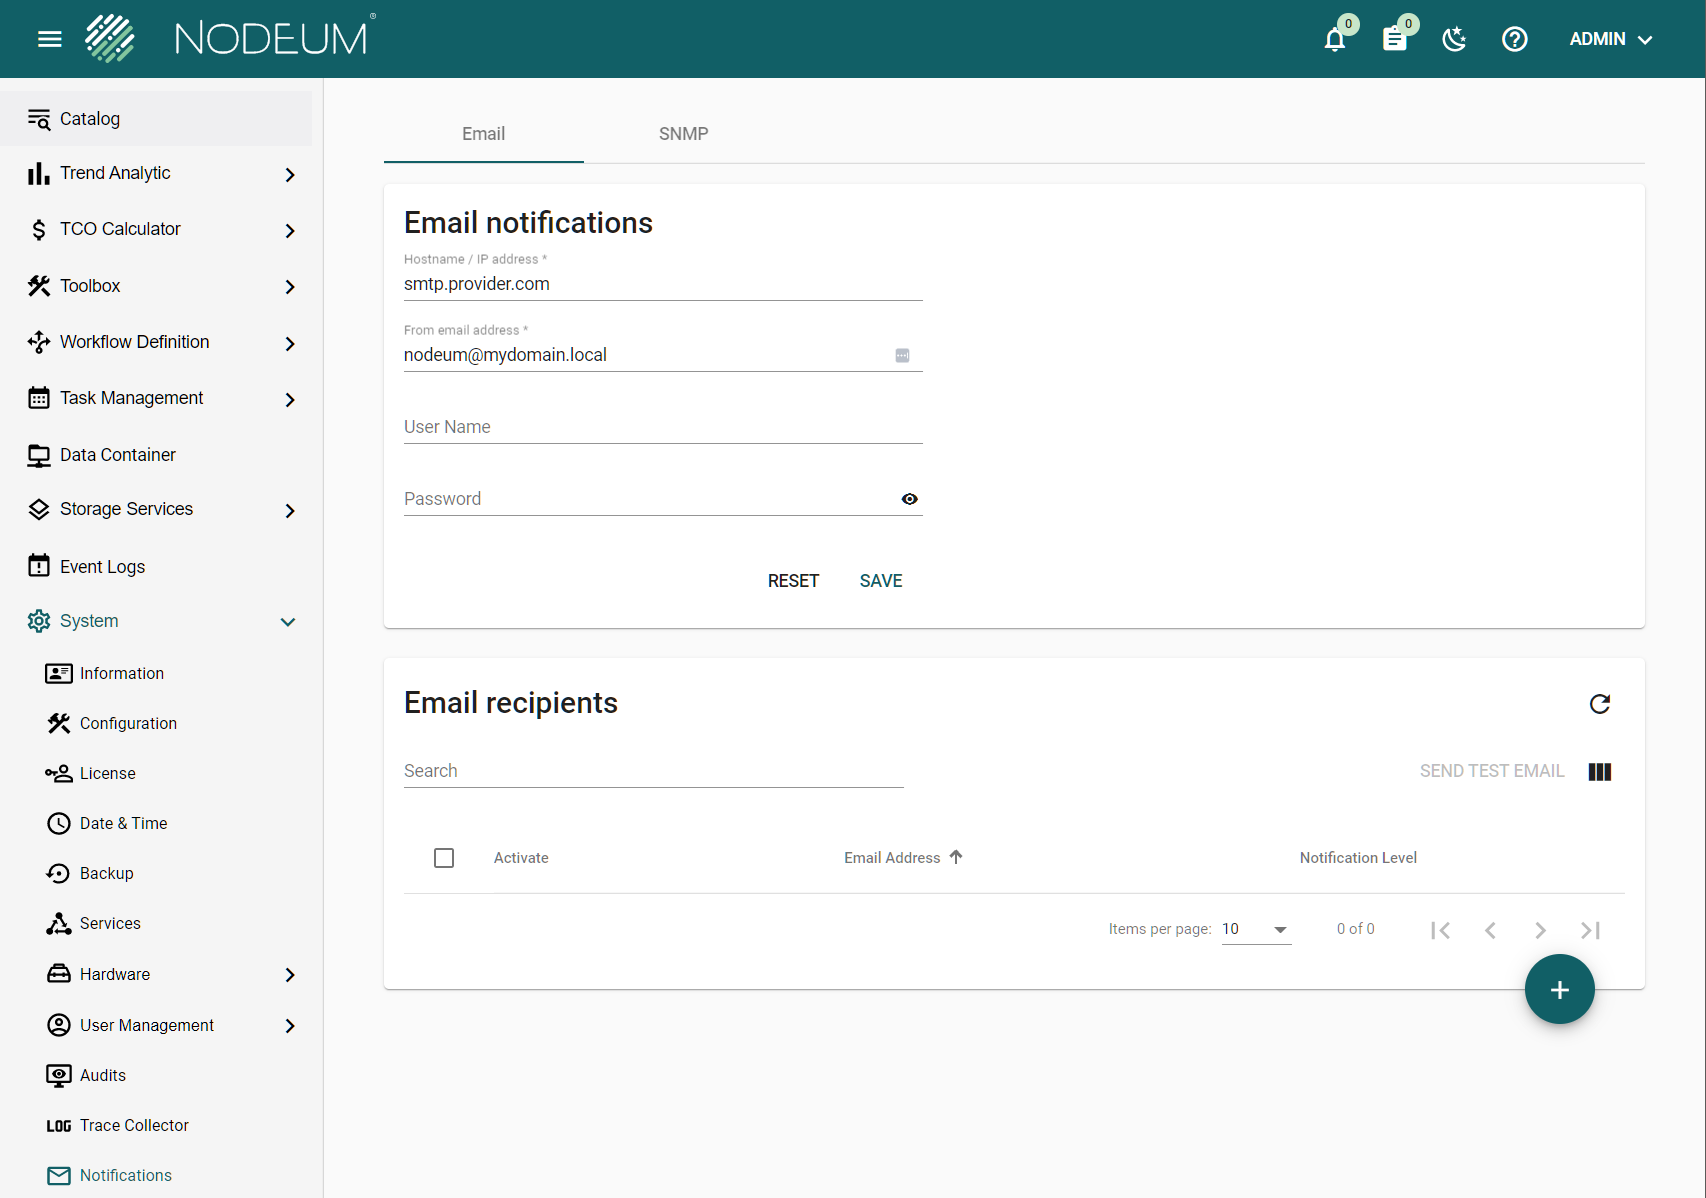Go to the last page

tap(1590, 930)
